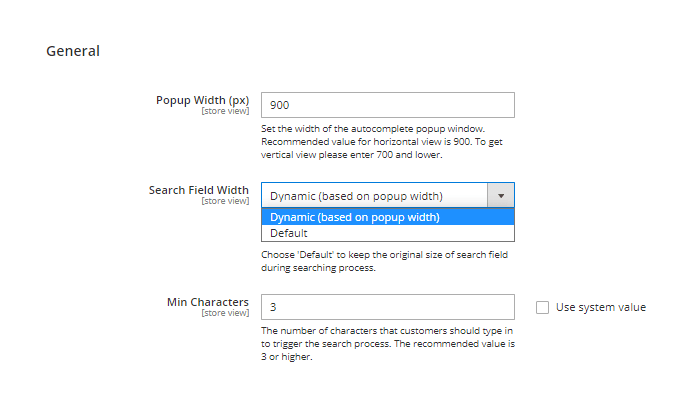This screenshot has height=400, width=685.
Task: Click the store view scope under Min Characters
Action: 225,313
